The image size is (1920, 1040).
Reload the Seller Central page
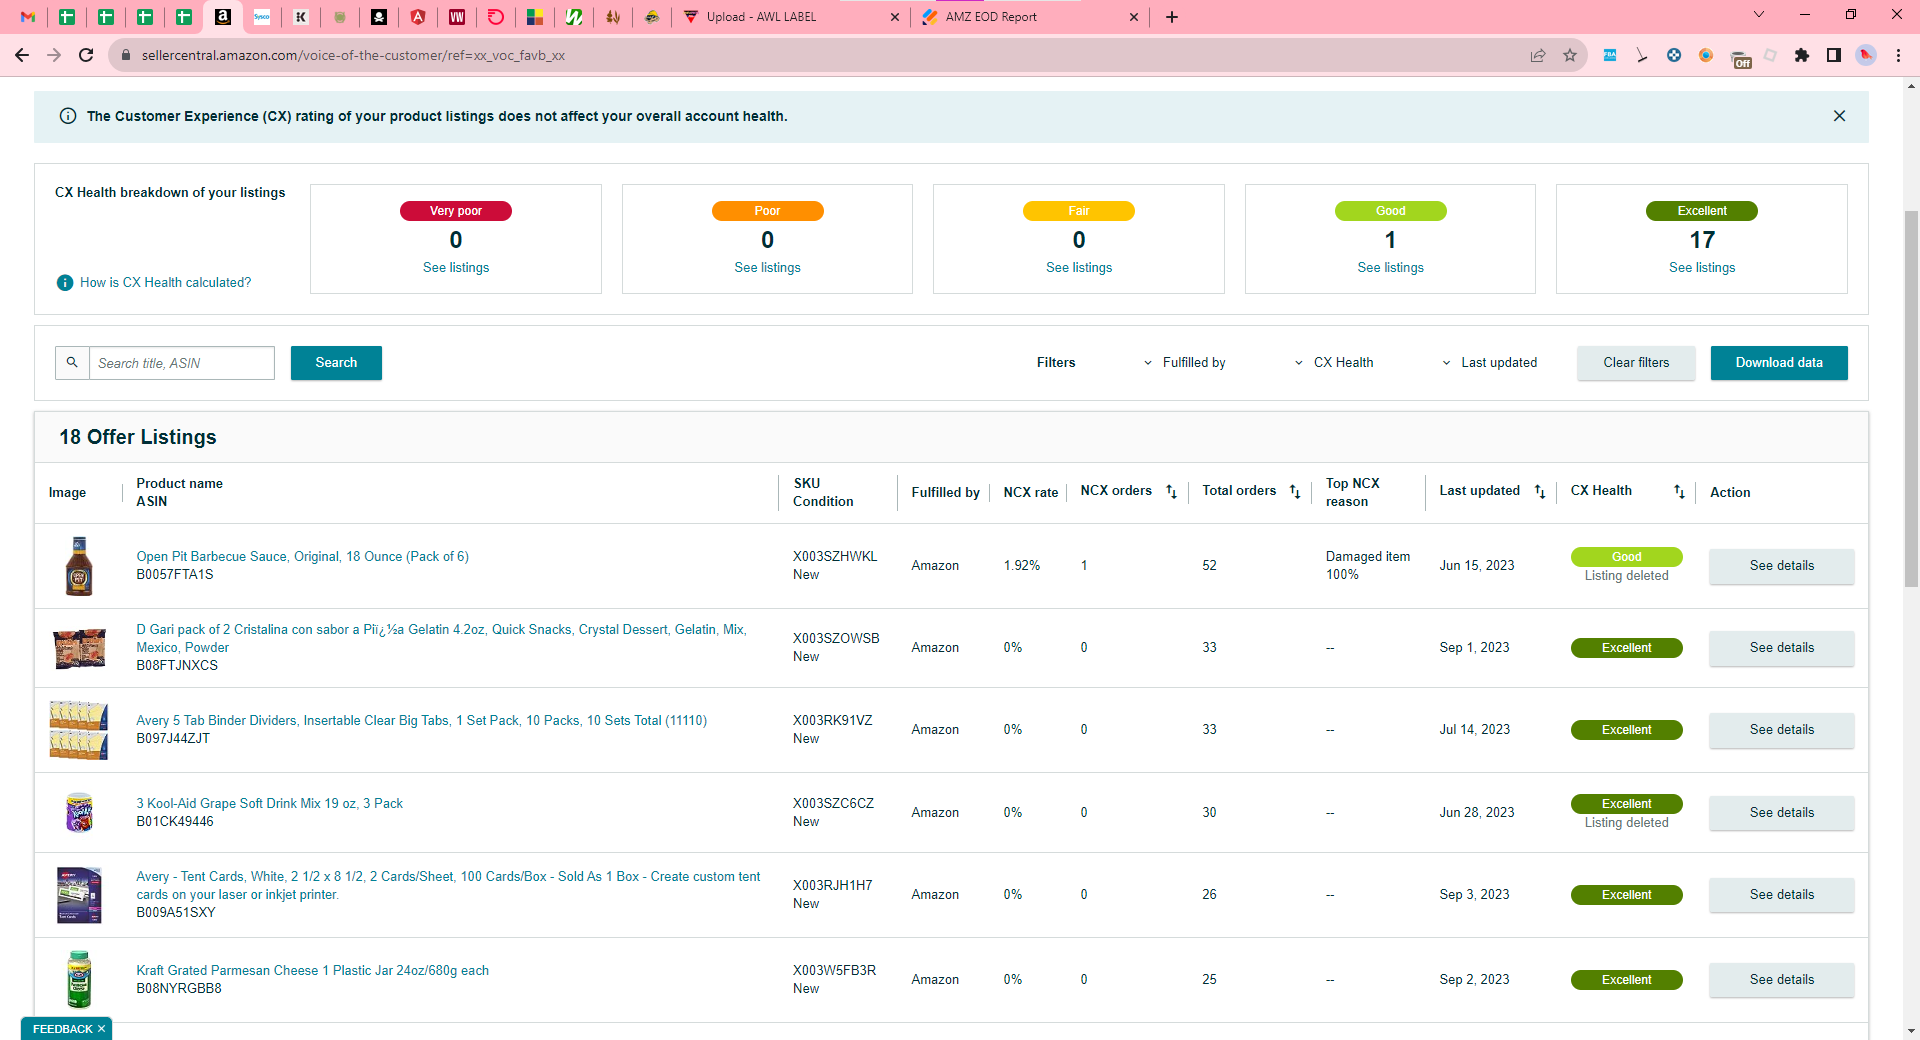pyautogui.click(x=86, y=55)
